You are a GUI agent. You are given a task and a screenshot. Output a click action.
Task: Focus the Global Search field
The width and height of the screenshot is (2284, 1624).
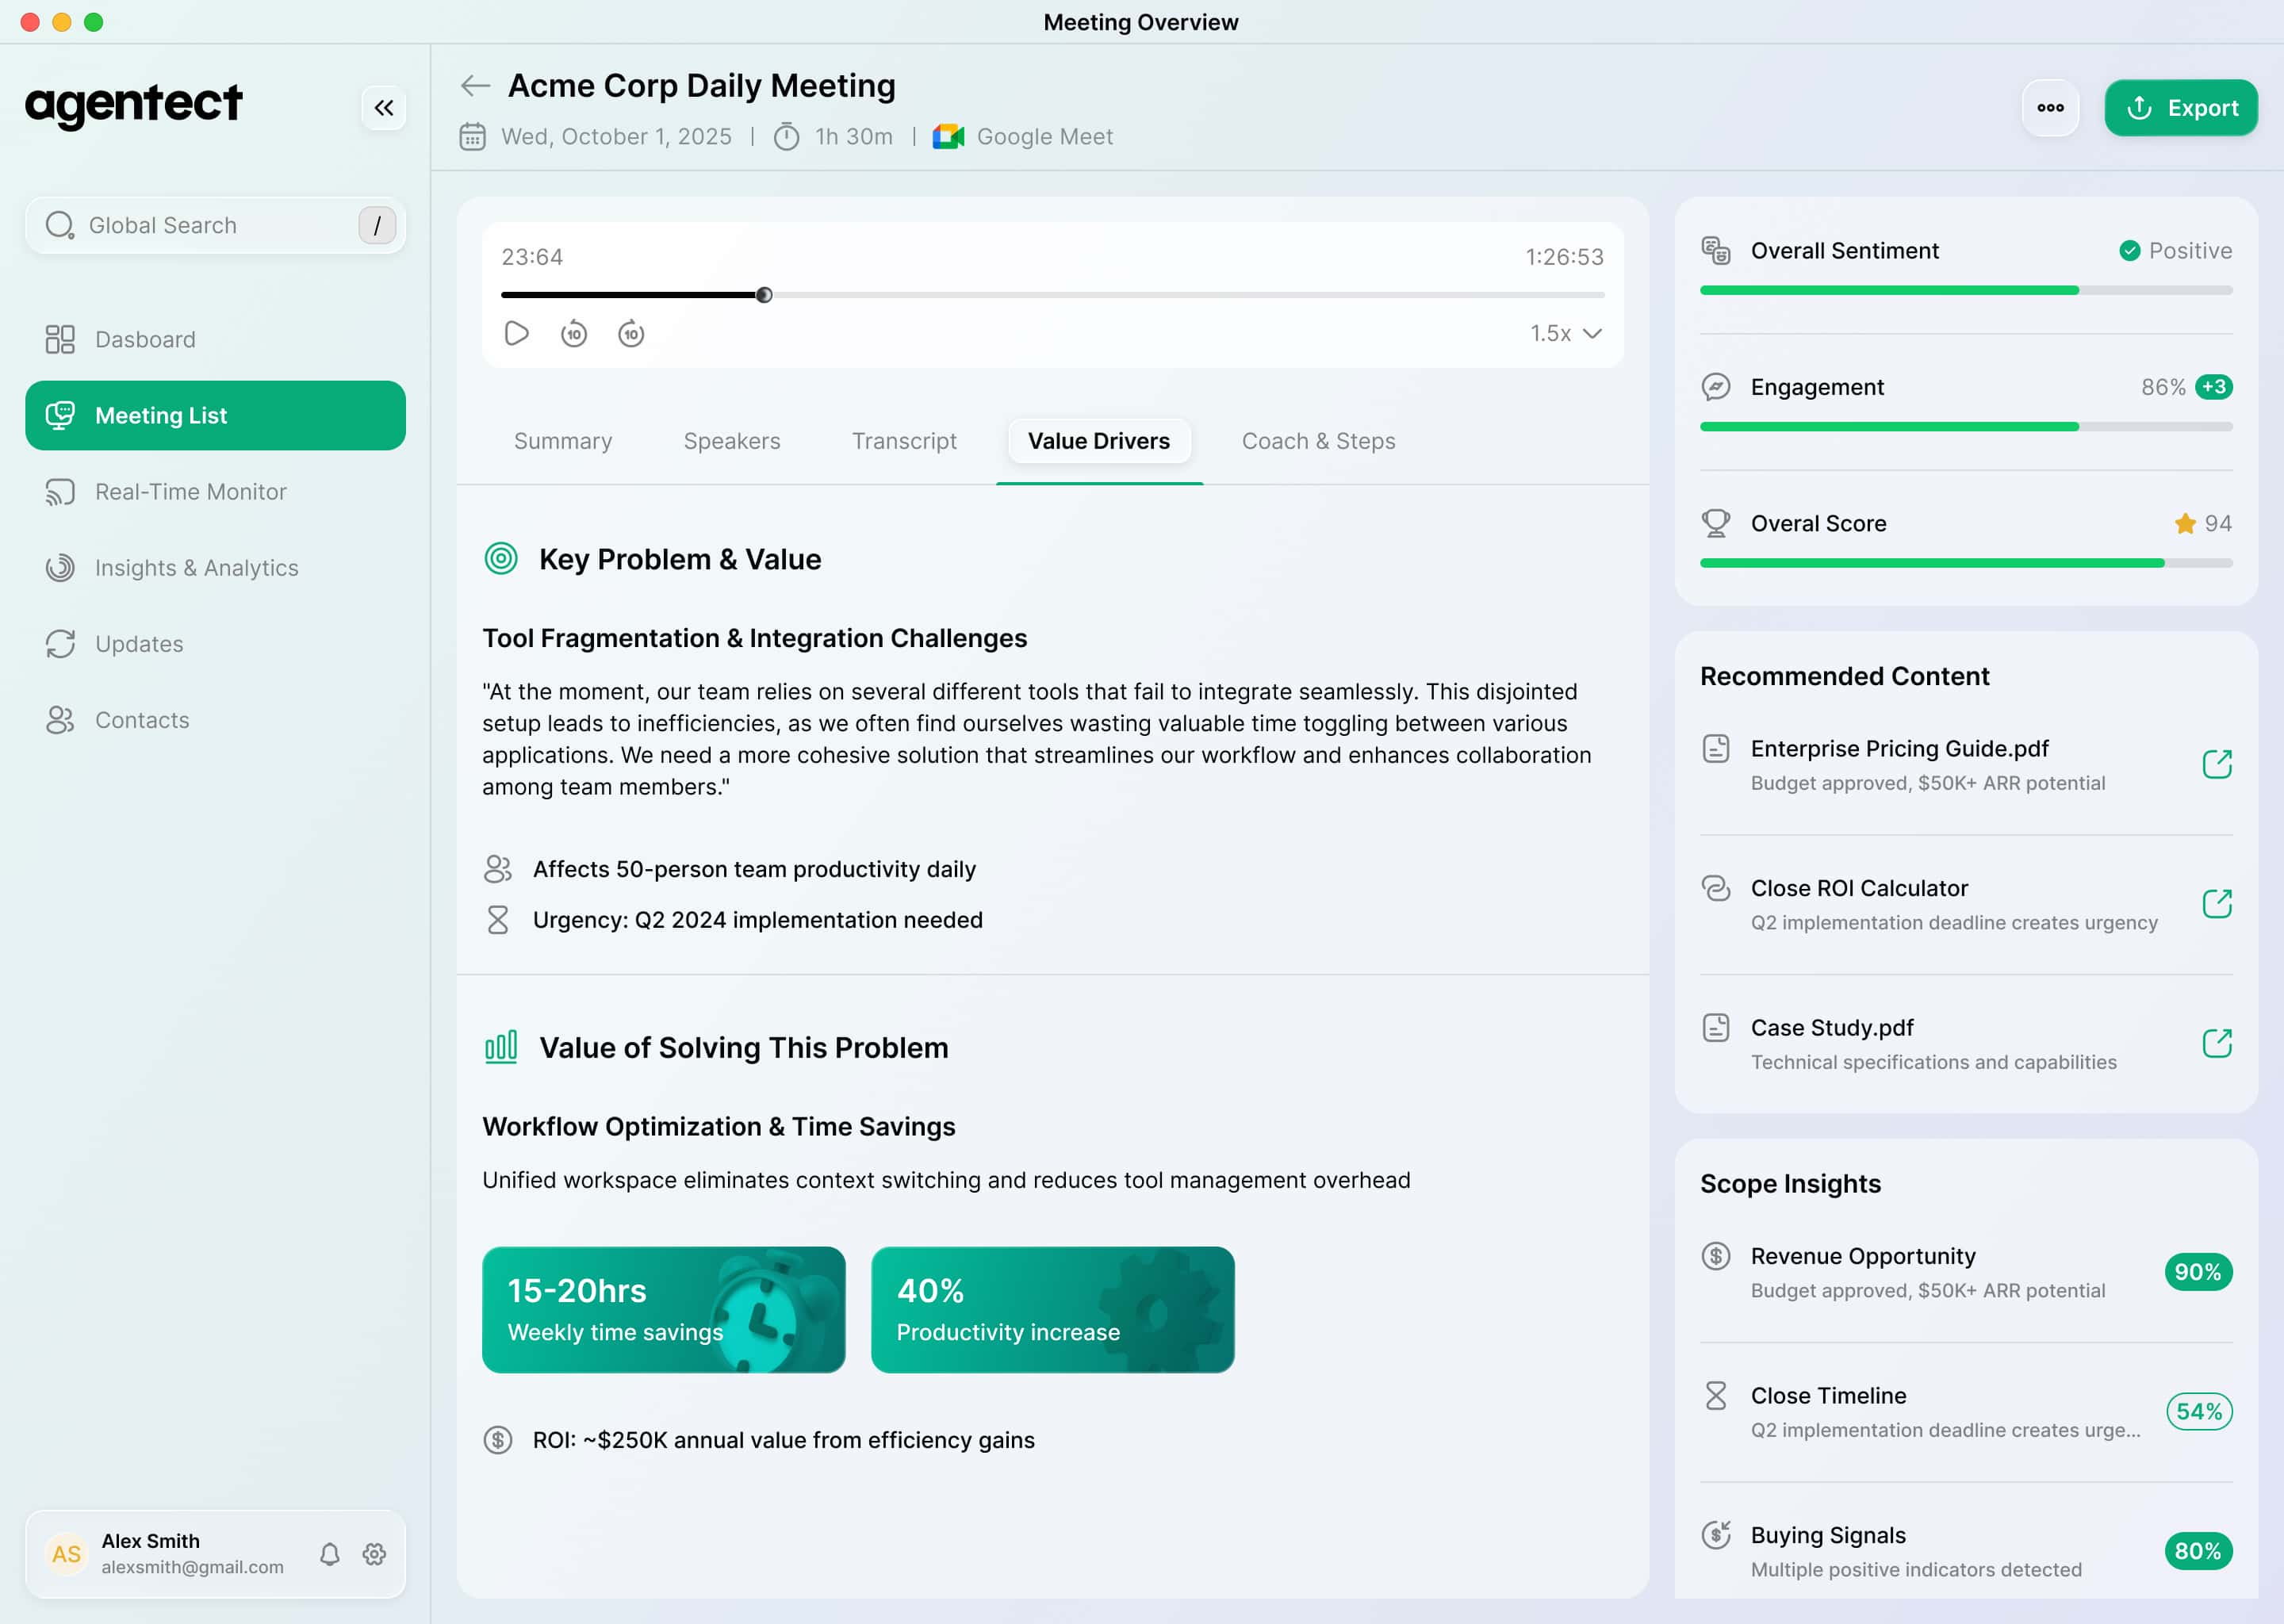[200, 225]
